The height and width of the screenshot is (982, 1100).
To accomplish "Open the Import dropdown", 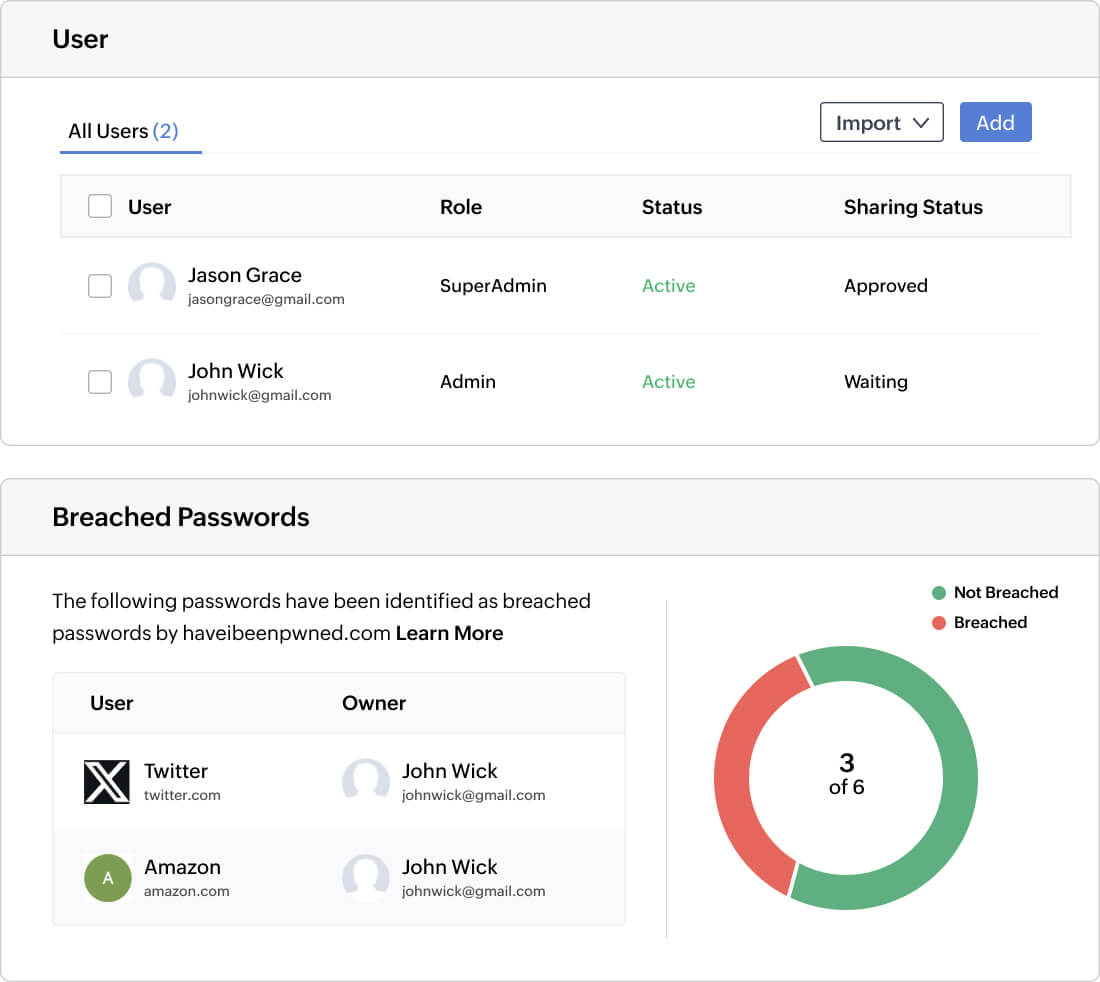I will pyautogui.click(x=881, y=122).
